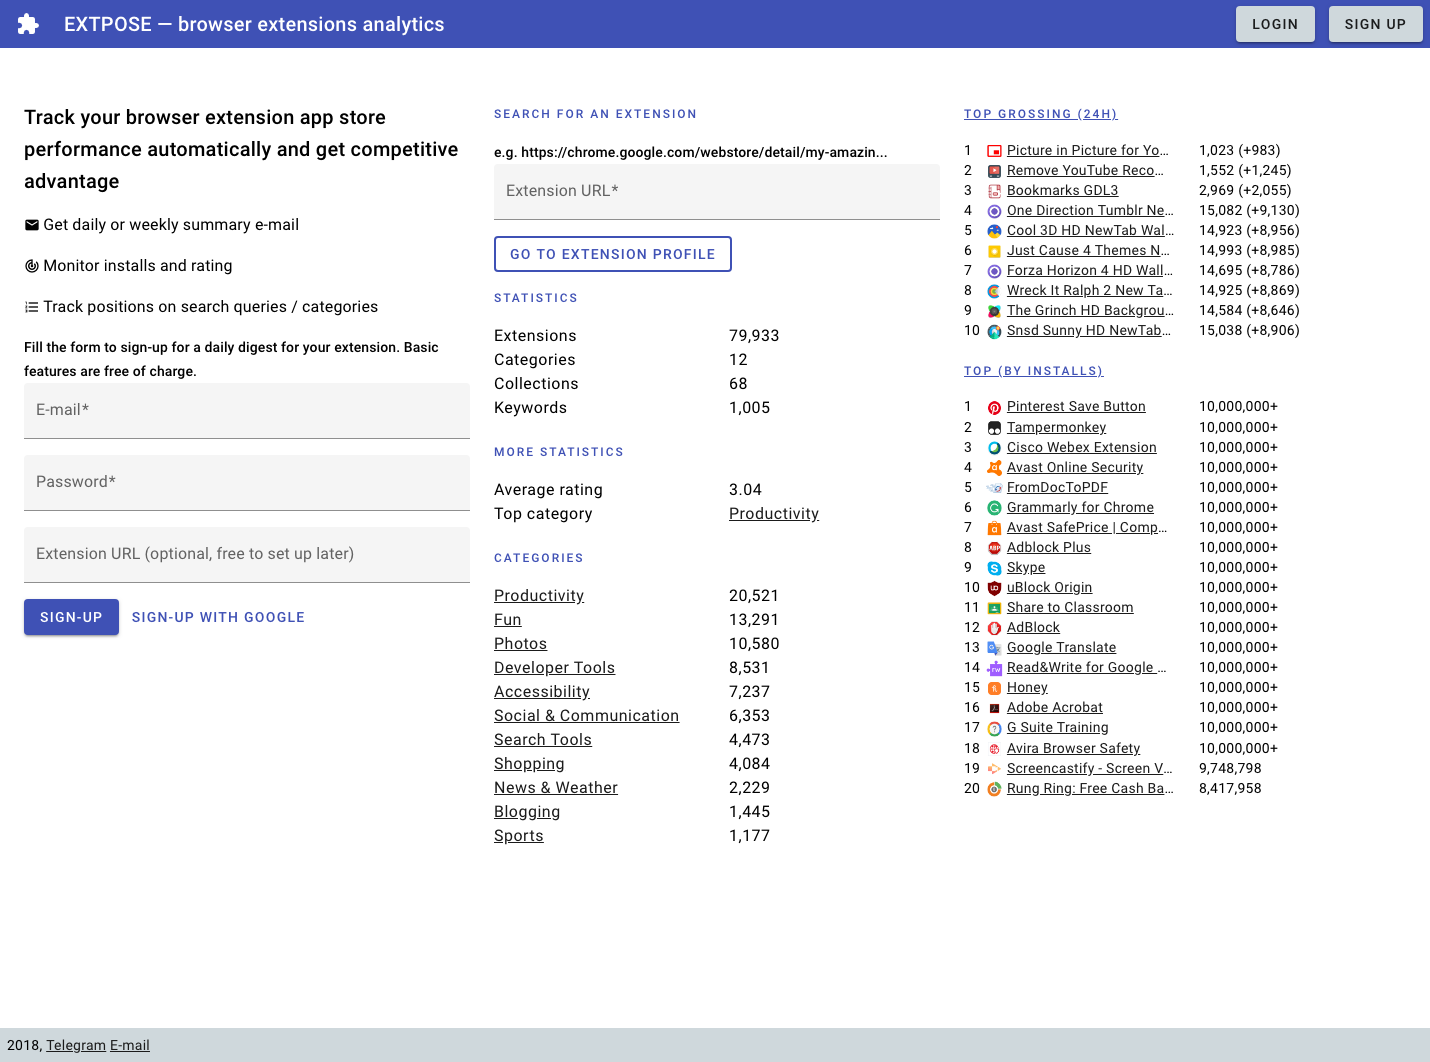
Task: Open Cool 3D HD NewTab extension link
Action: coord(1091,231)
